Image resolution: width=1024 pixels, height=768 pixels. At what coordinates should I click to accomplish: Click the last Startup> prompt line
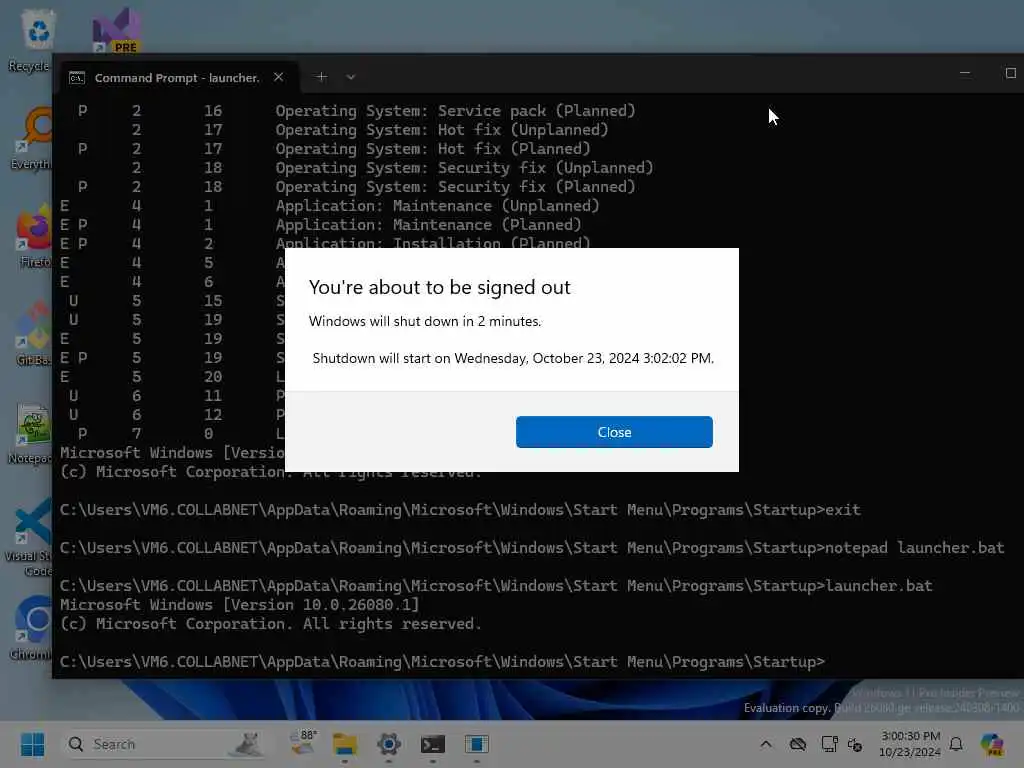point(442,662)
